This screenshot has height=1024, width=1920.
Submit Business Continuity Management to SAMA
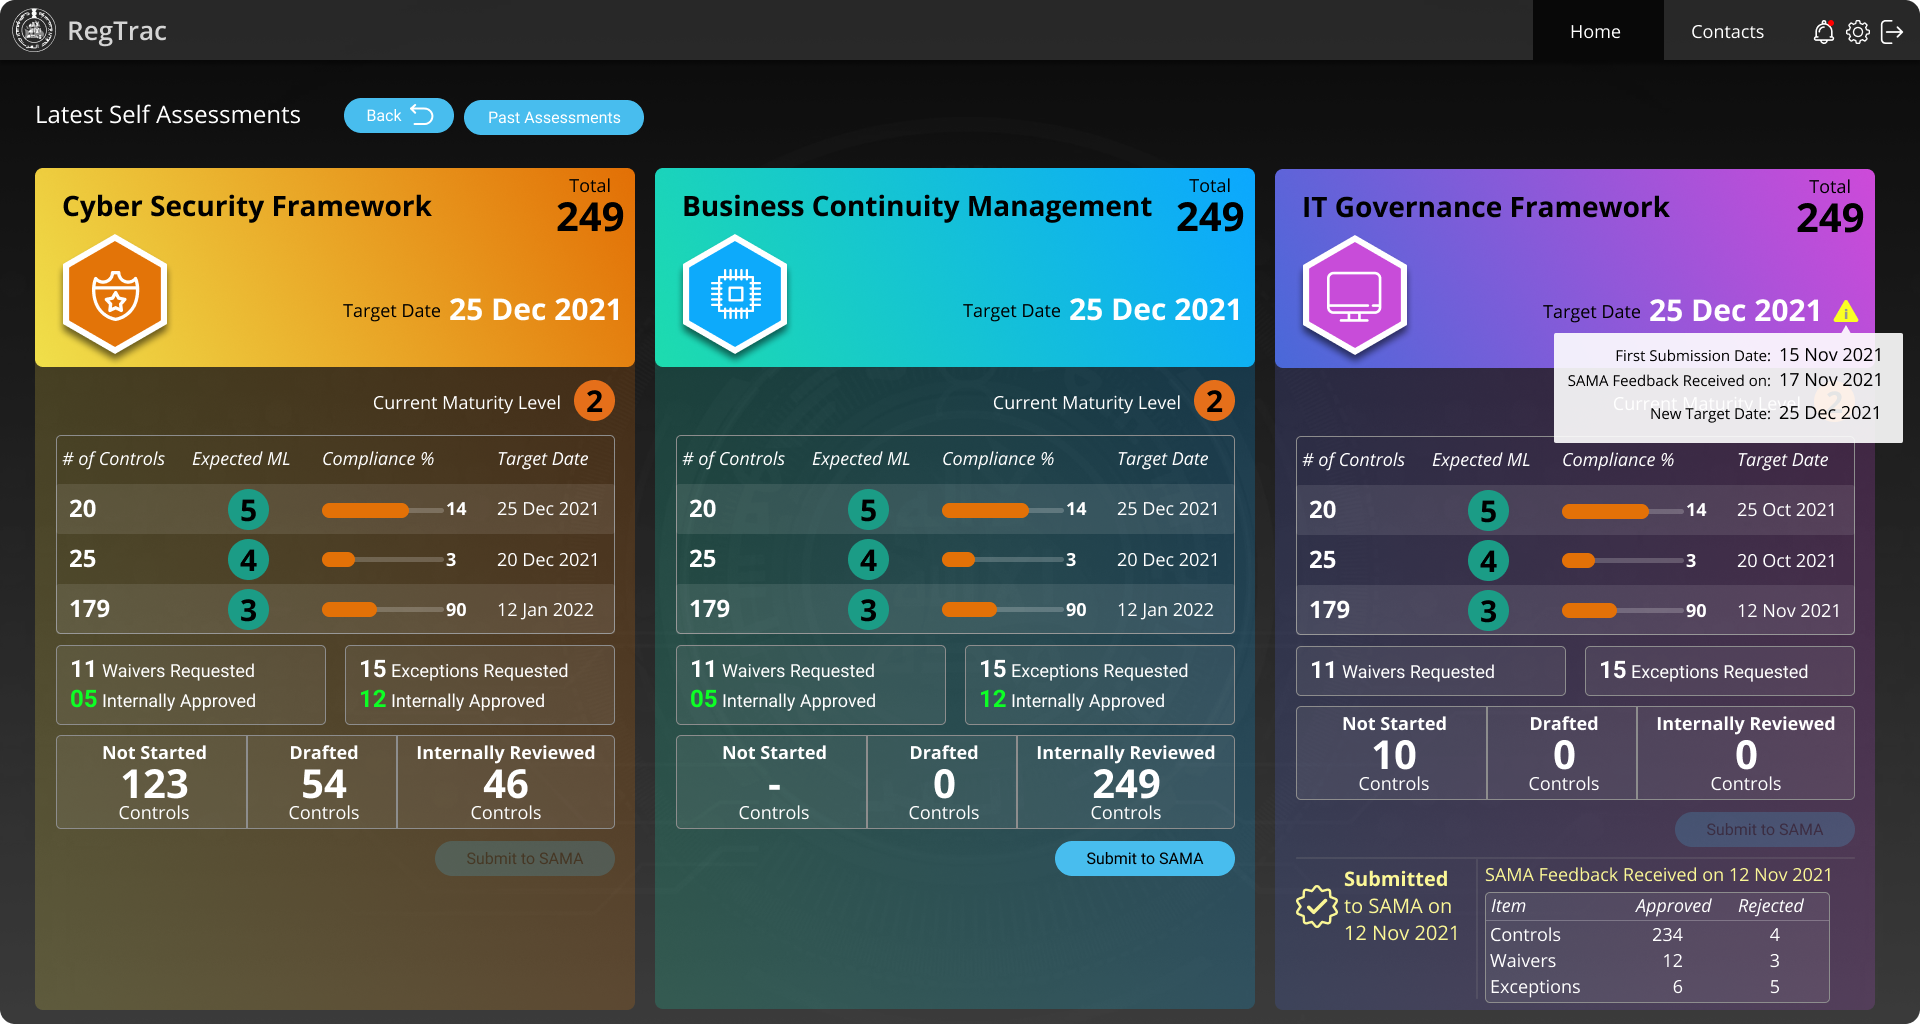coord(1144,858)
